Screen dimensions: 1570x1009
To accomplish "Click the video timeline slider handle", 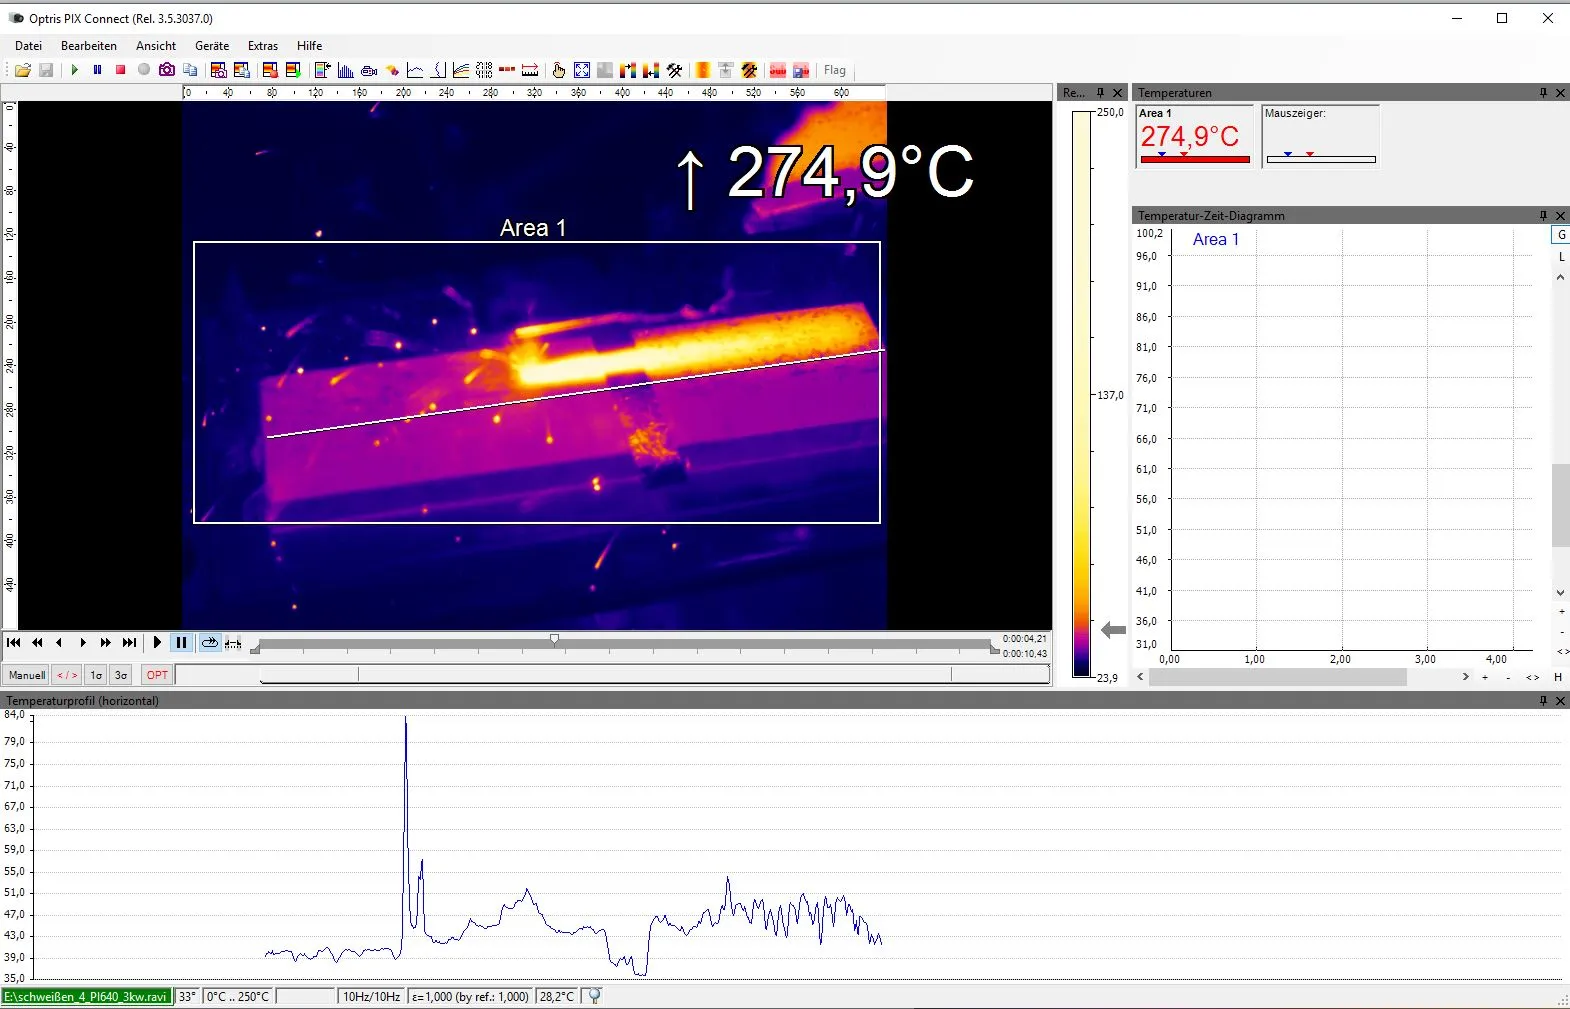I will 554,639.
